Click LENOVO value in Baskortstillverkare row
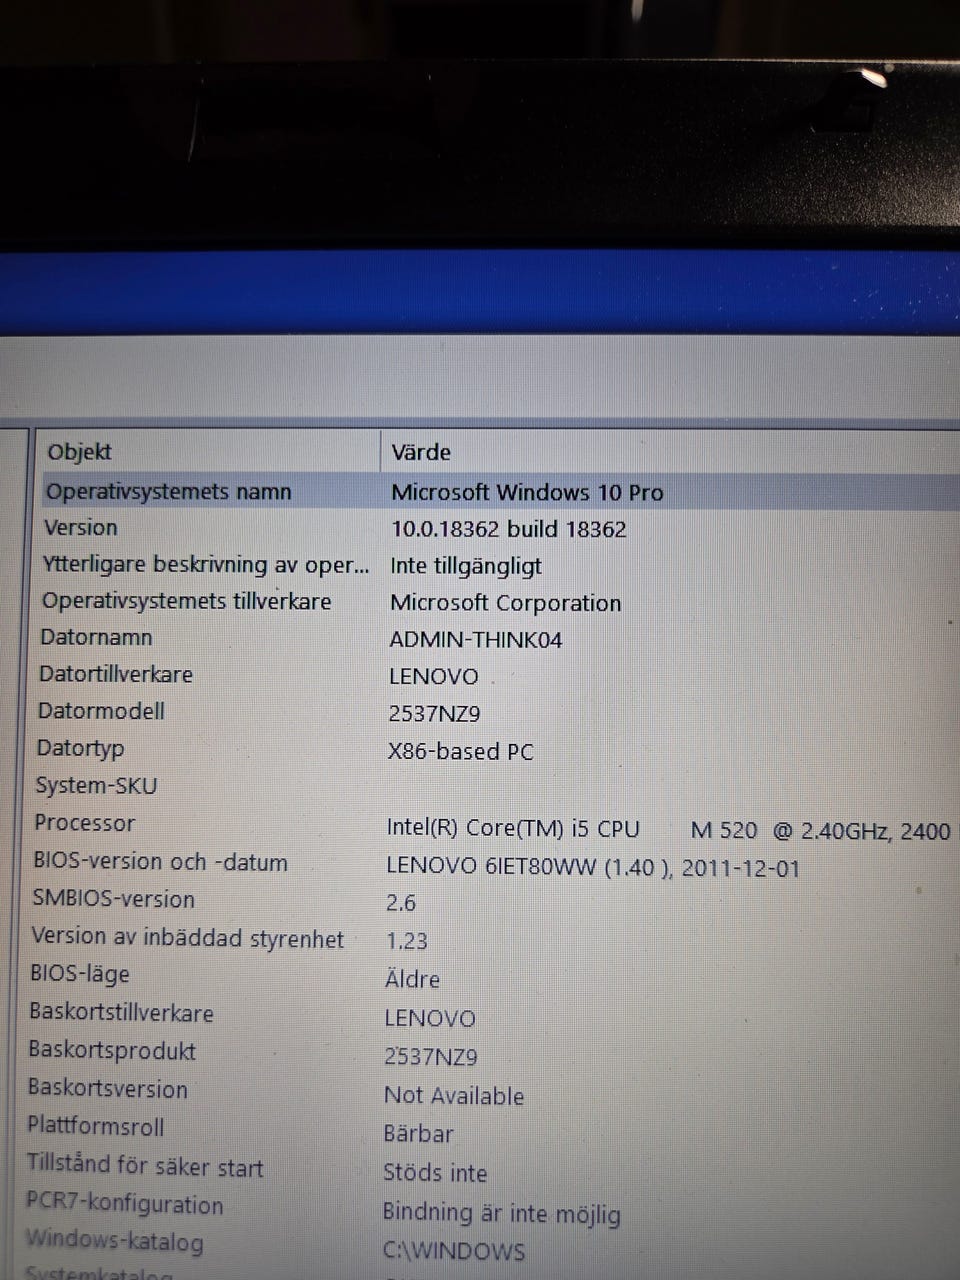This screenshot has height=1280, width=960. point(429,1018)
